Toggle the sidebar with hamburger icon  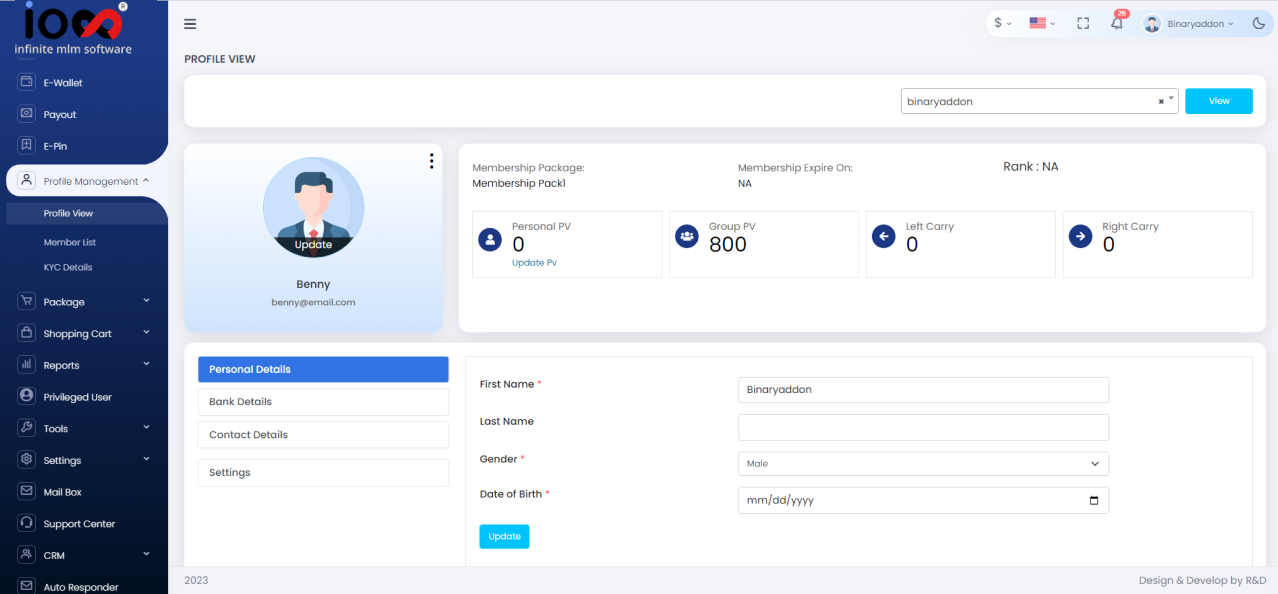[190, 23]
